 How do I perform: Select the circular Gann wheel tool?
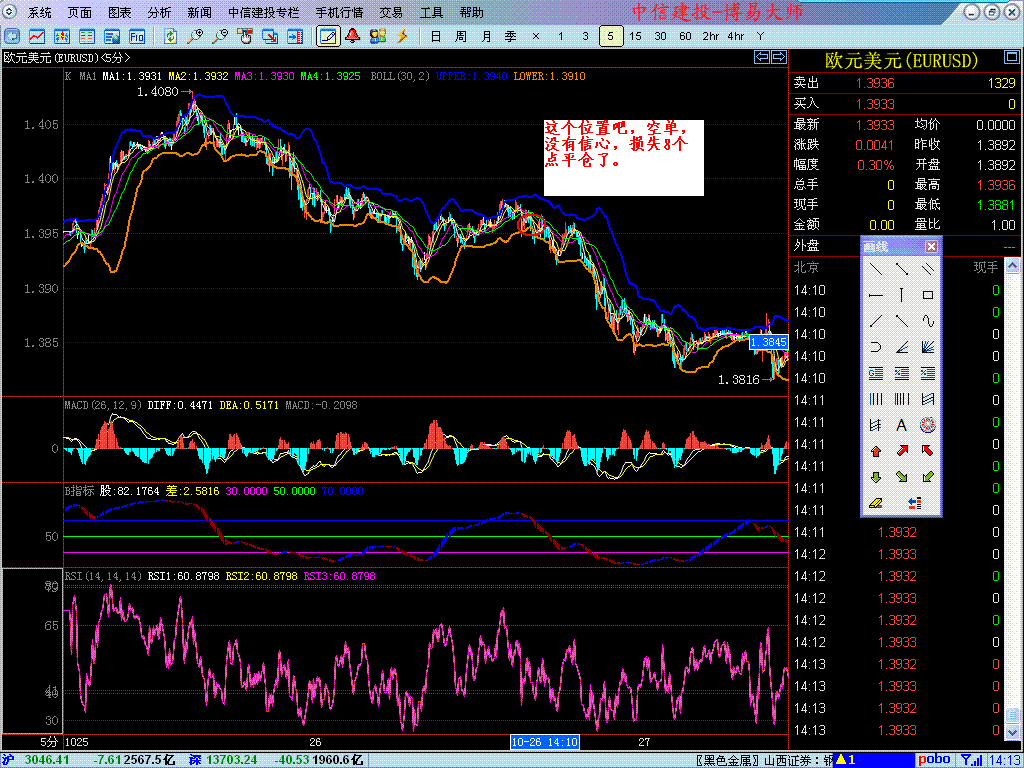[927, 425]
